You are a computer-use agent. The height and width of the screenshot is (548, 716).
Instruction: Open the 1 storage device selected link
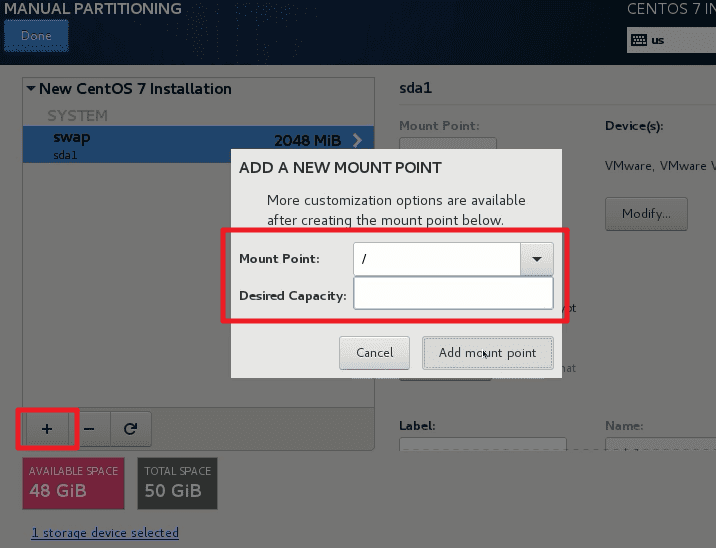tap(105, 532)
